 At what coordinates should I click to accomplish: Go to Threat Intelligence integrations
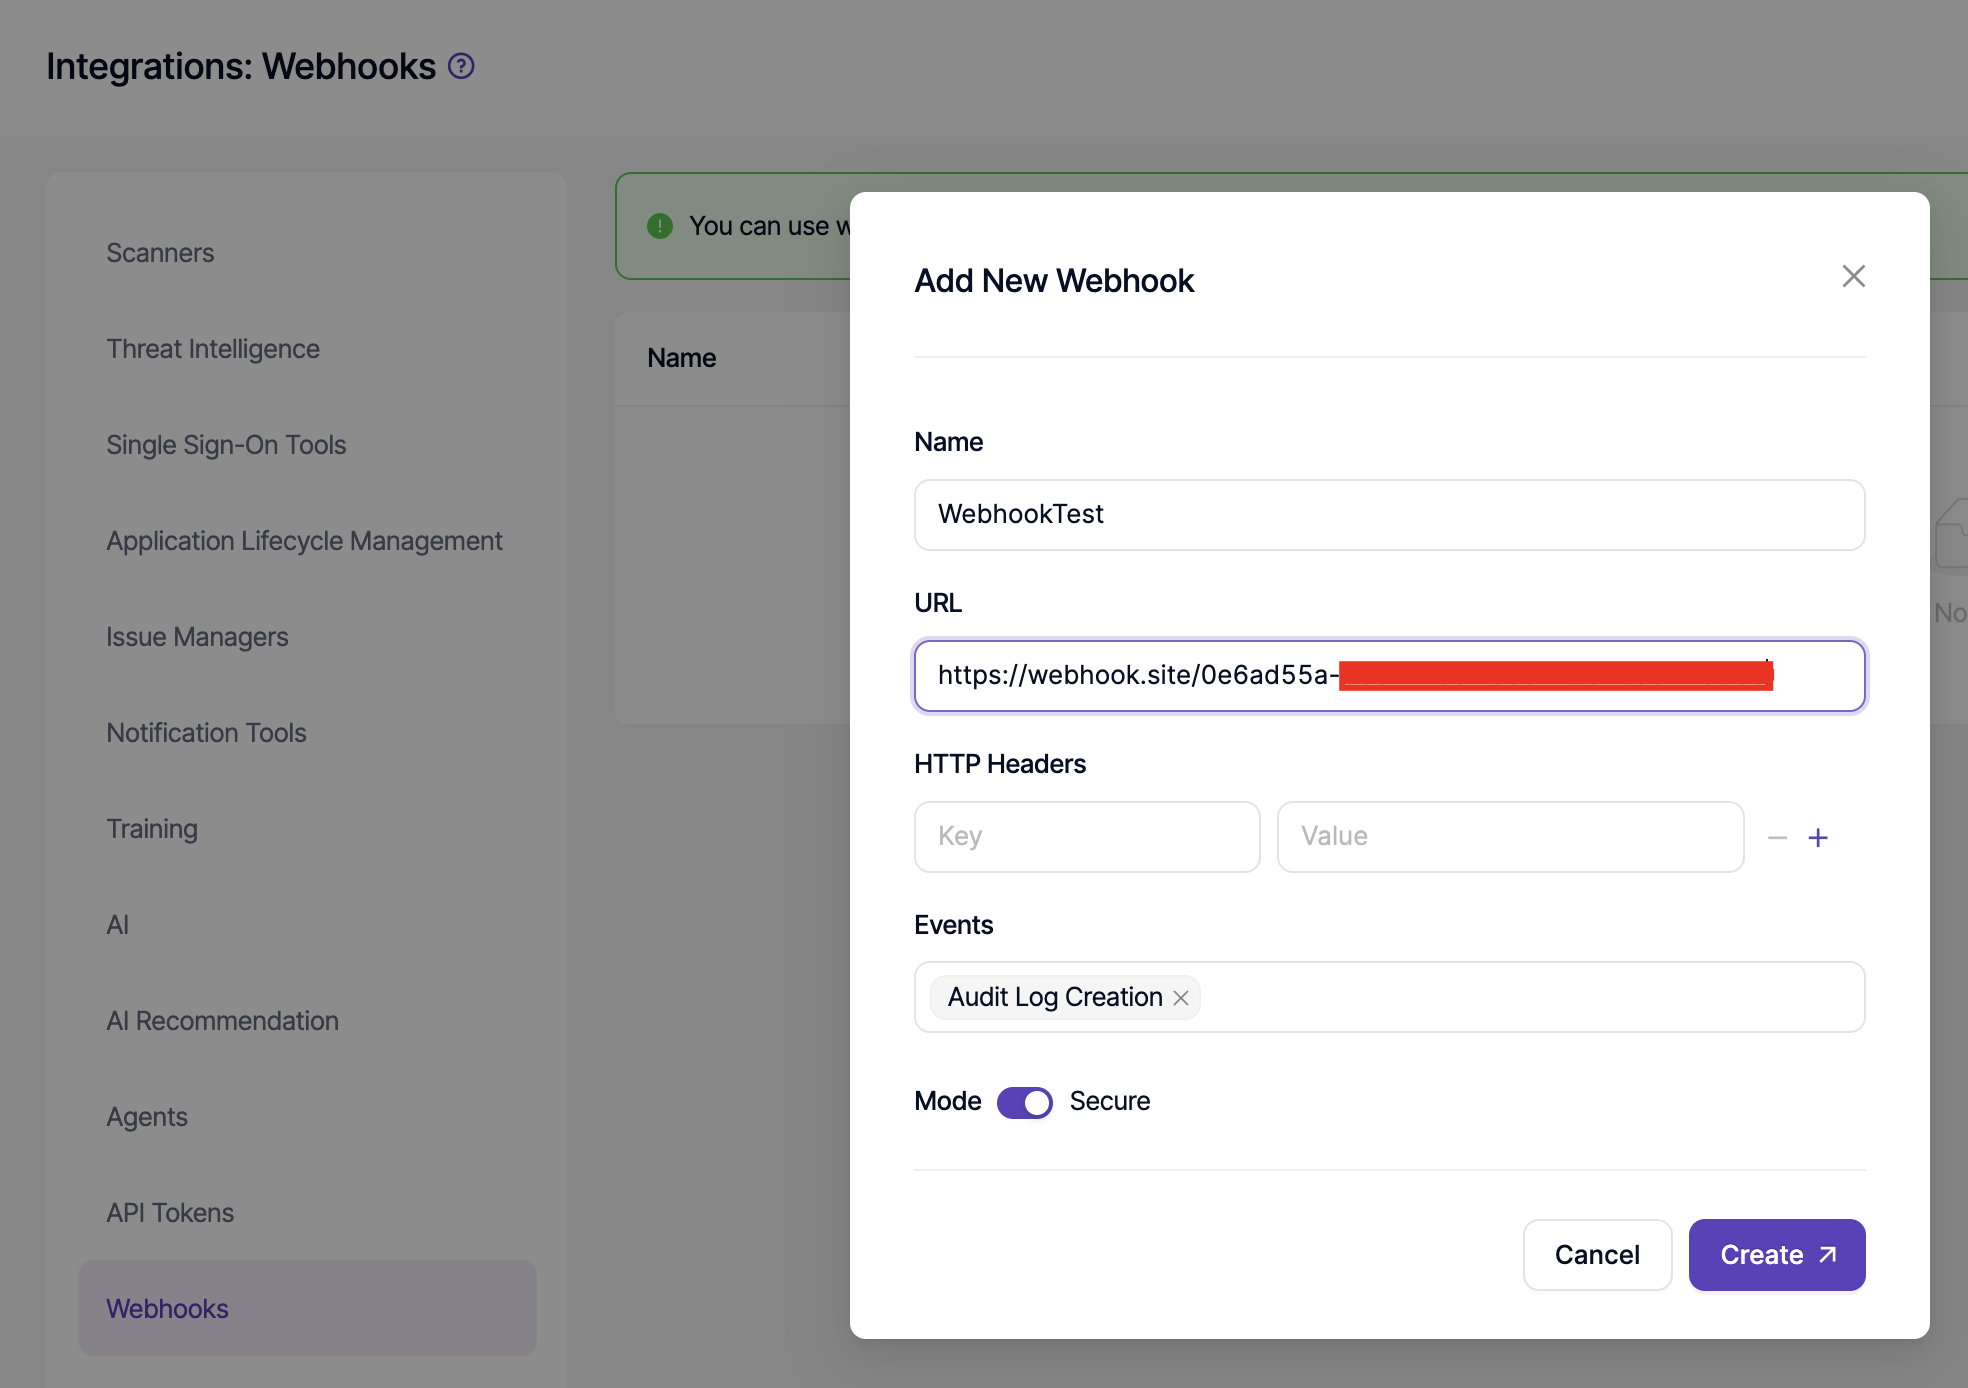click(x=213, y=349)
